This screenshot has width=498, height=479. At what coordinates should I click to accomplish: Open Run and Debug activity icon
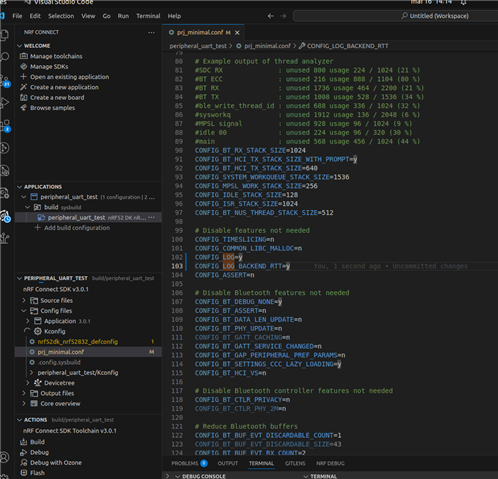[5, 103]
